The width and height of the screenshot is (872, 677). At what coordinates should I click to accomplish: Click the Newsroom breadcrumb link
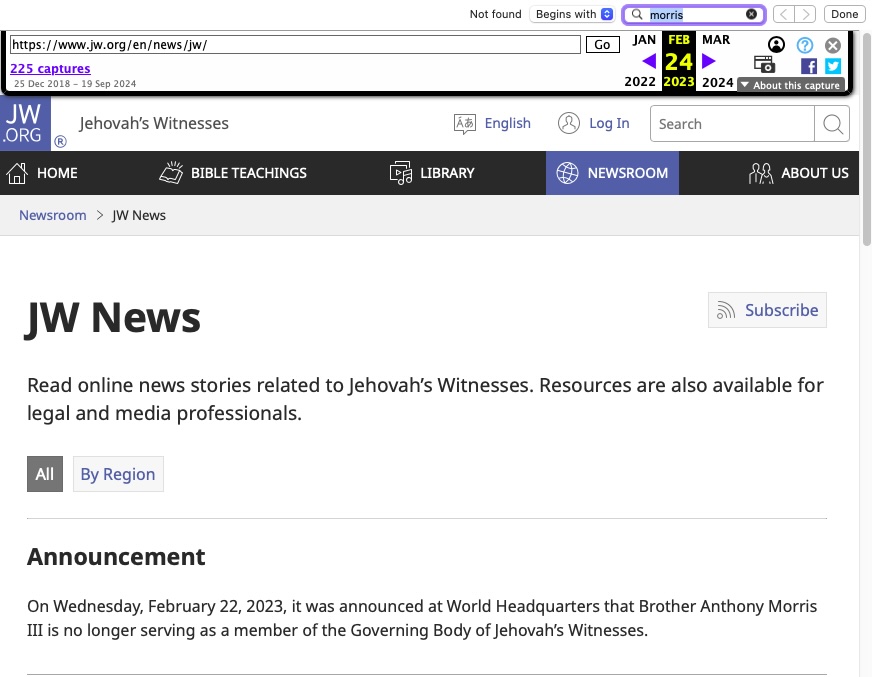tap(53, 215)
